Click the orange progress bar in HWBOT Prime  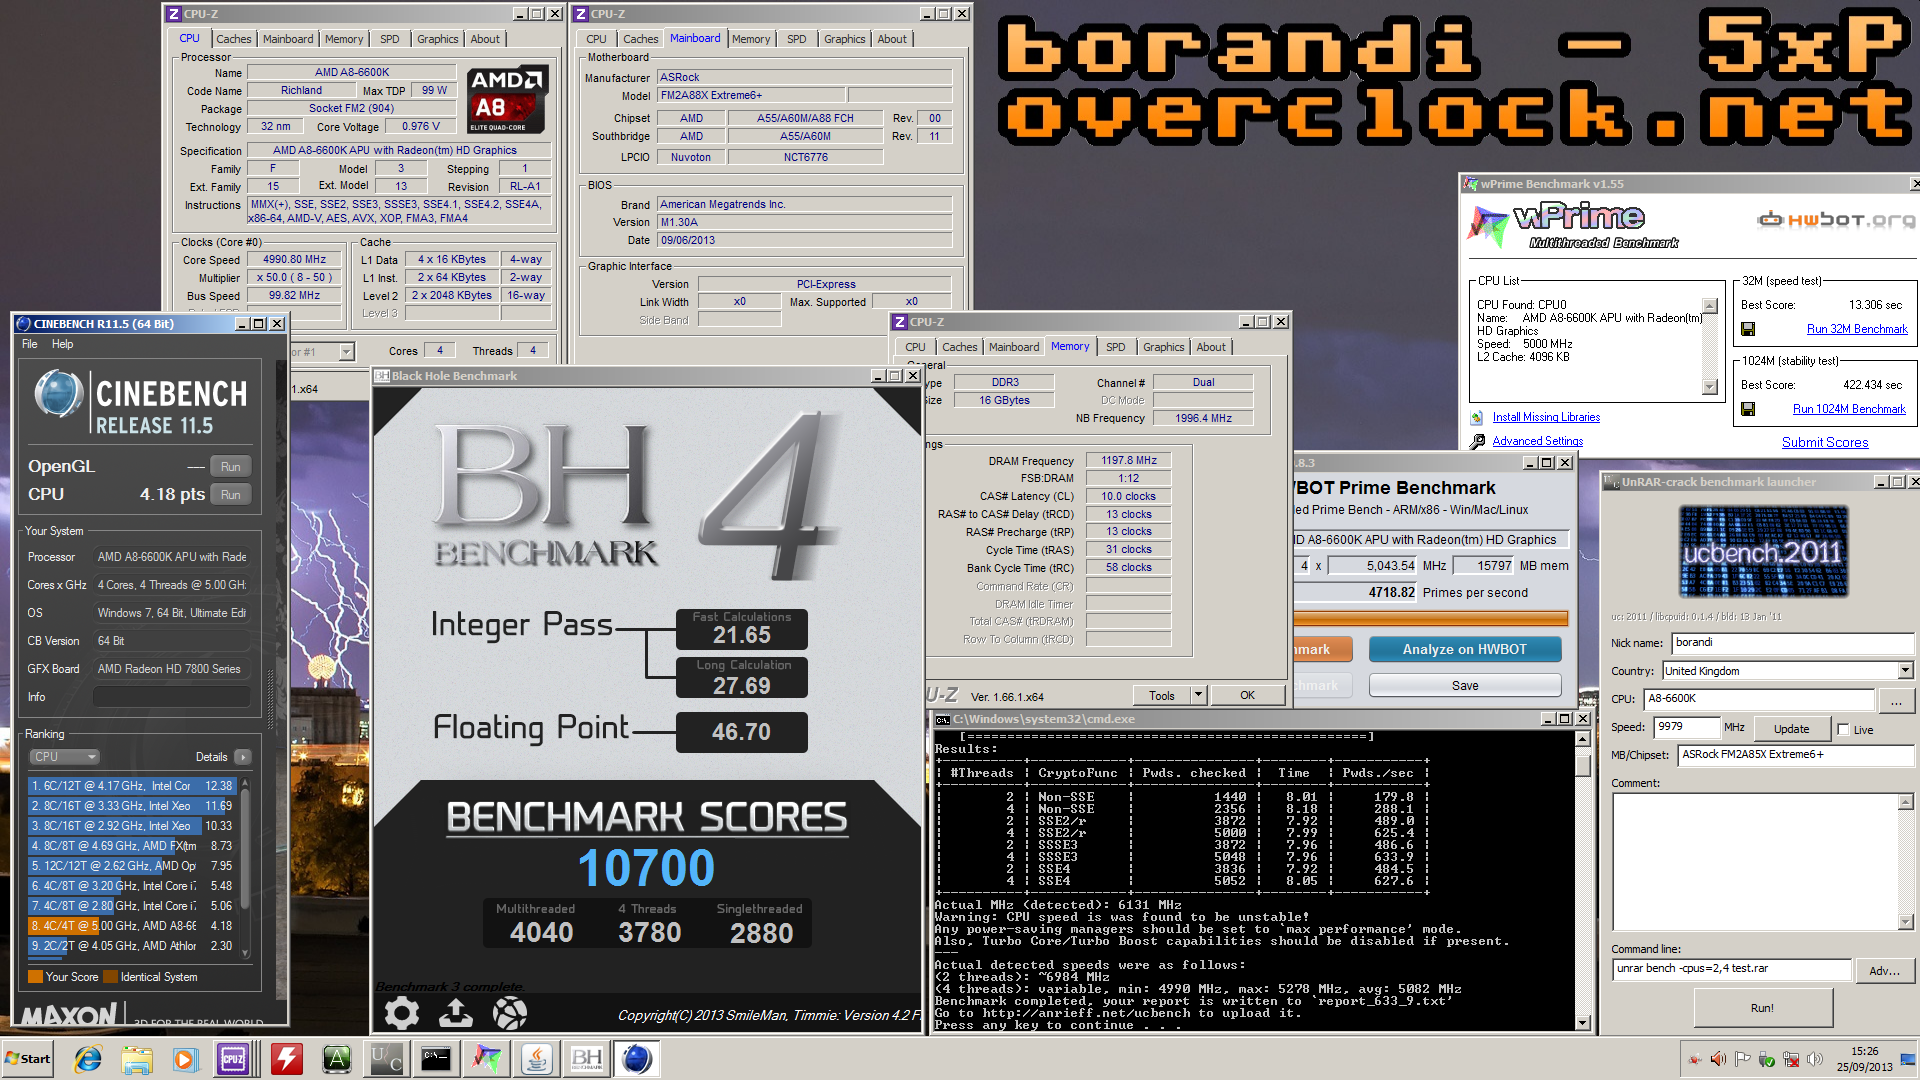(x=1431, y=618)
